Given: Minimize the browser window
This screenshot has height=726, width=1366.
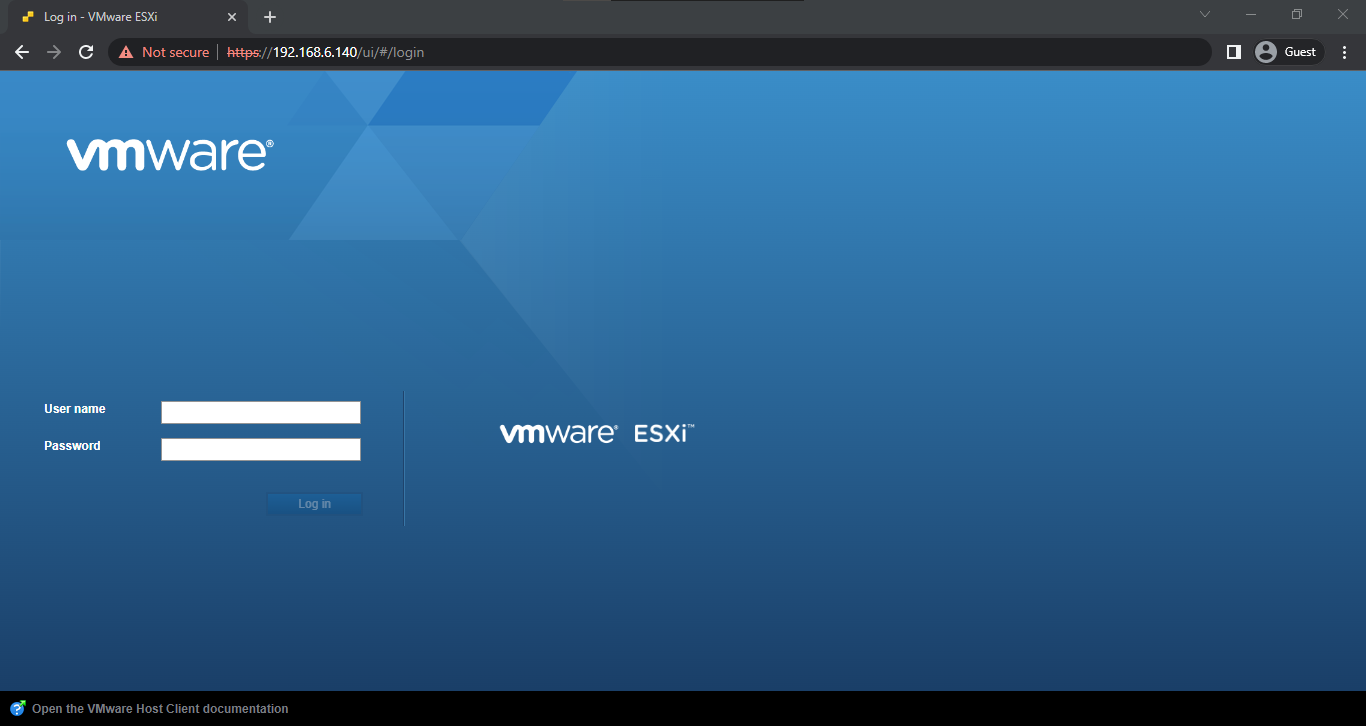Looking at the screenshot, I should pyautogui.click(x=1251, y=14).
